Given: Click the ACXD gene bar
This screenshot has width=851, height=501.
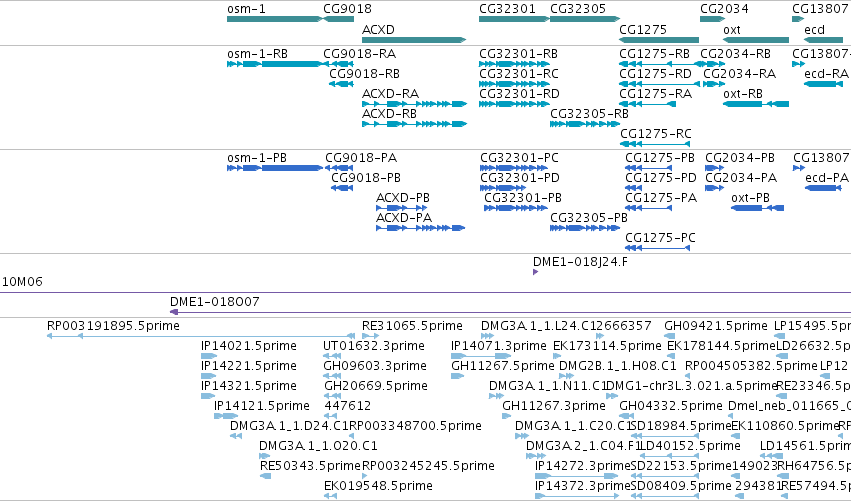Looking at the screenshot, I should pos(414,40).
